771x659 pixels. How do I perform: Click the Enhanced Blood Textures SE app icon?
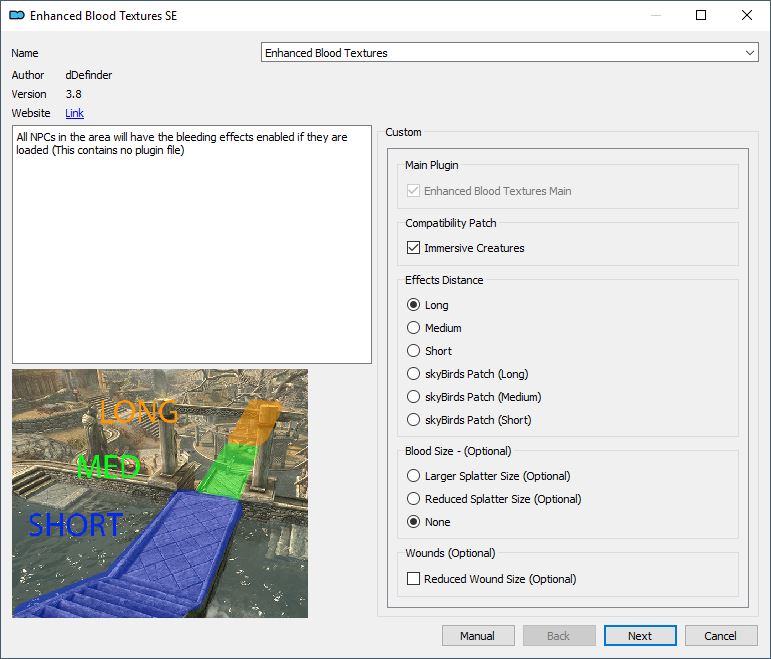(x=17, y=16)
